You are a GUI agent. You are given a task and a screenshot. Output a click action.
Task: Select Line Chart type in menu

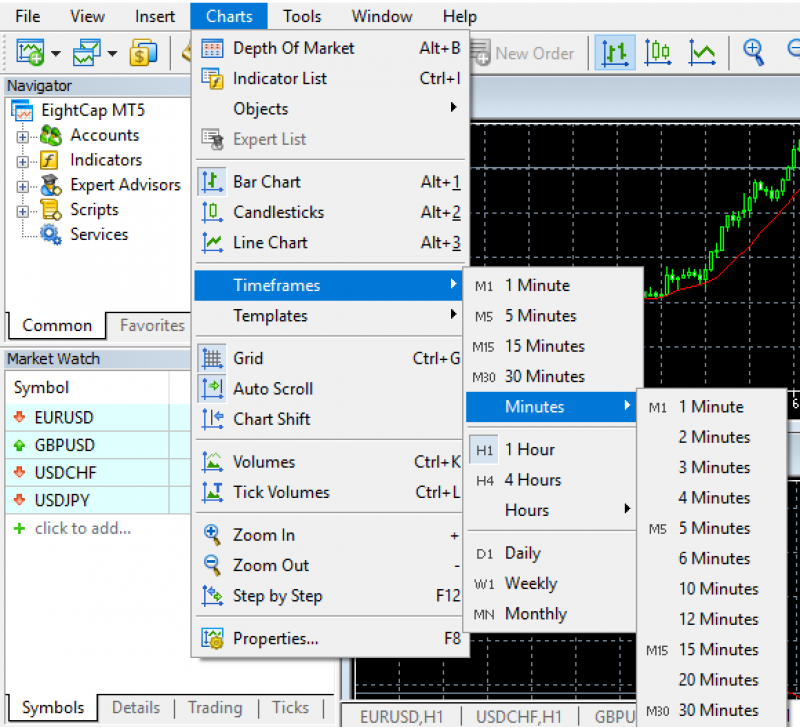pos(329,243)
